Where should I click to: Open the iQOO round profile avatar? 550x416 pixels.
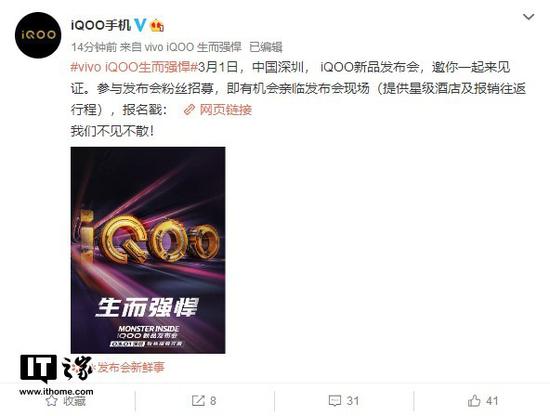pos(38,35)
